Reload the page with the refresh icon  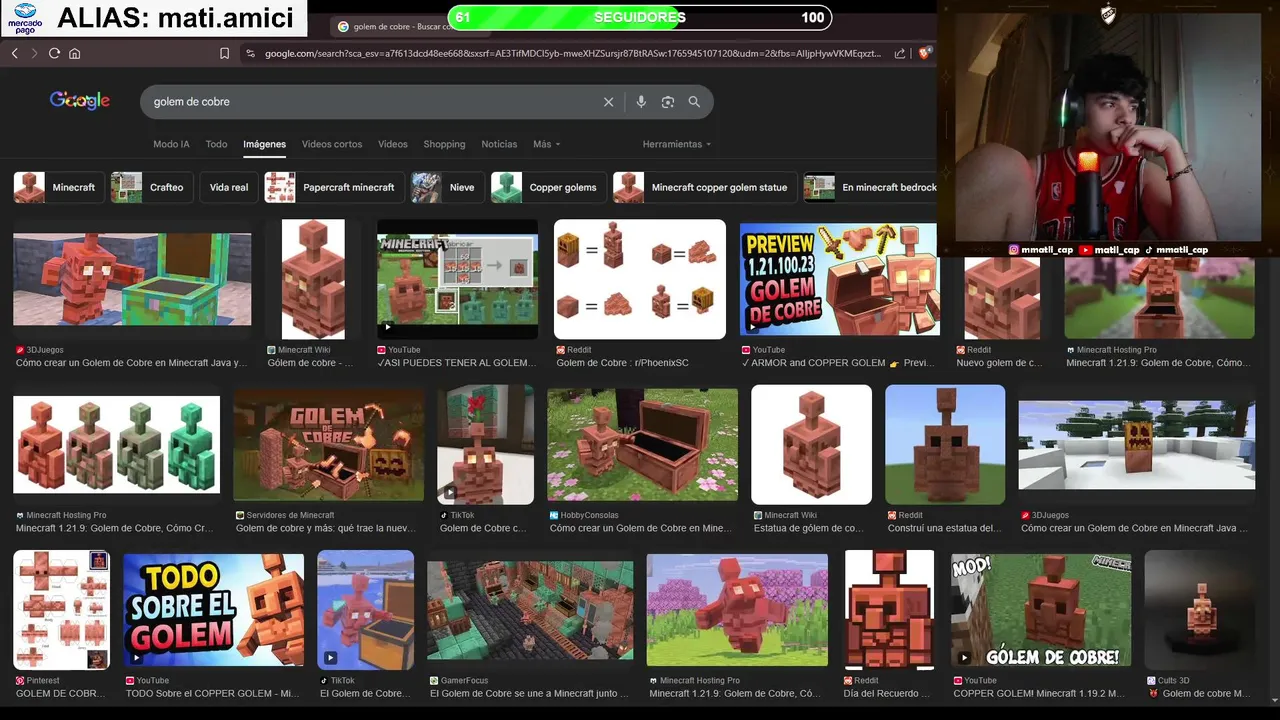54,53
